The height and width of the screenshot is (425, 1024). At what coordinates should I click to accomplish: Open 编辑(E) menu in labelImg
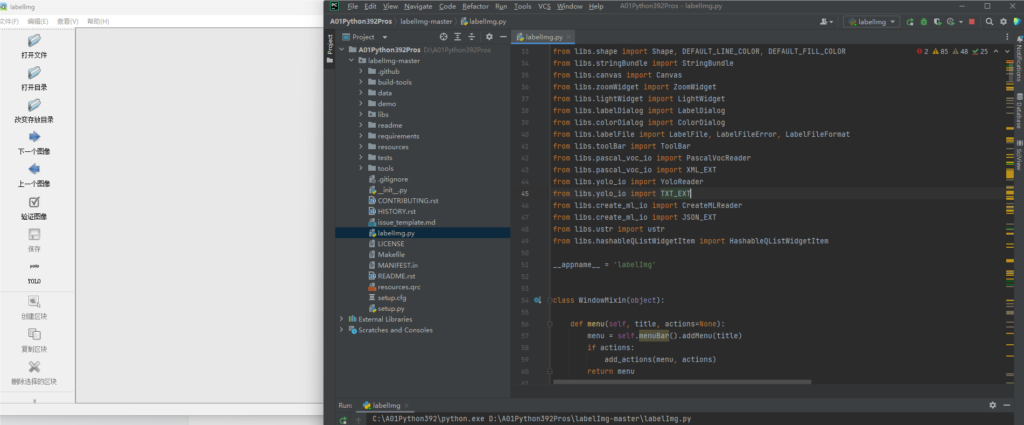click(38, 22)
